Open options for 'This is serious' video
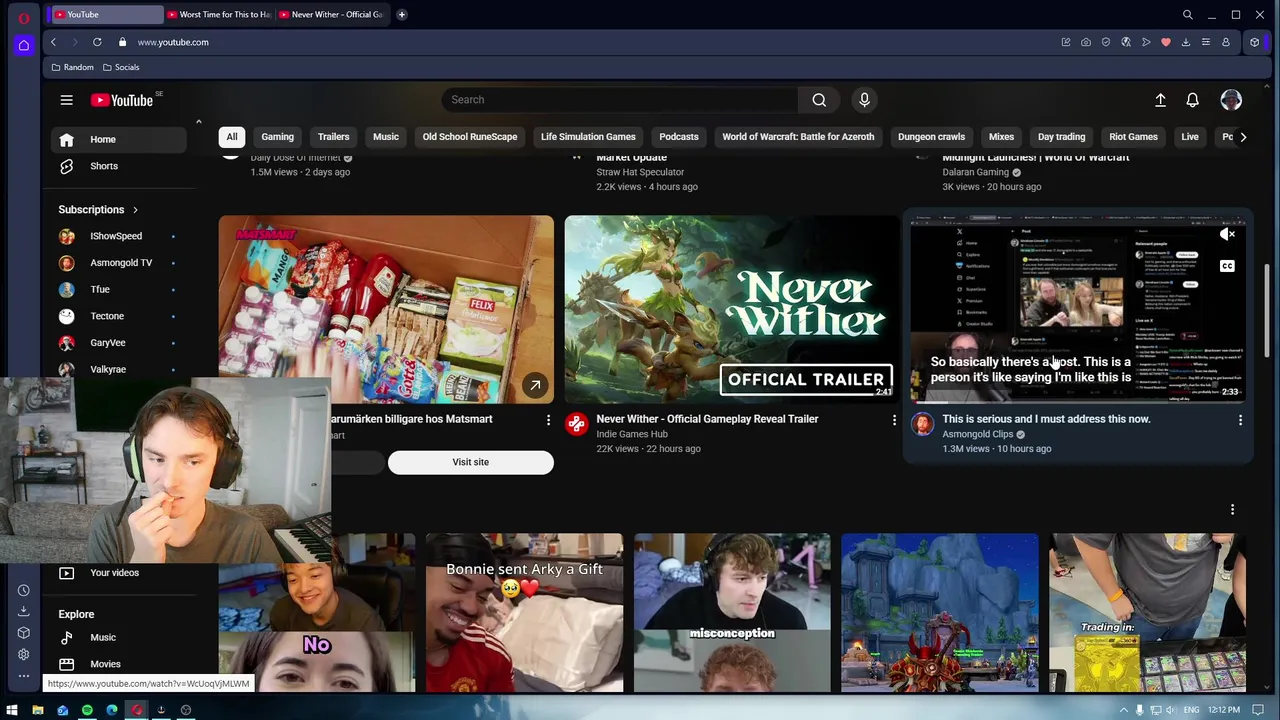This screenshot has width=1280, height=720. (1240, 420)
